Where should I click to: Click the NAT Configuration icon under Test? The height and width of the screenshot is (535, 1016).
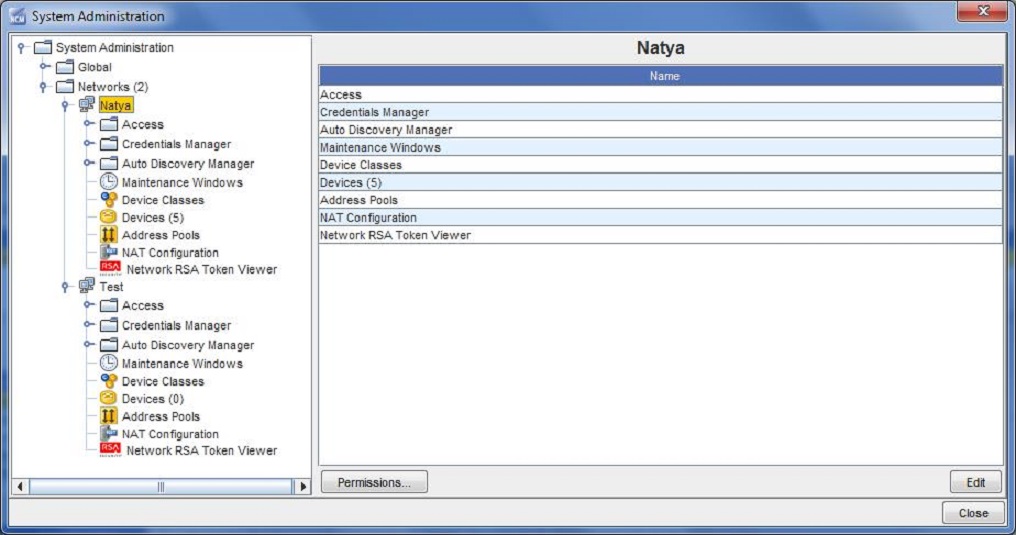(109, 434)
